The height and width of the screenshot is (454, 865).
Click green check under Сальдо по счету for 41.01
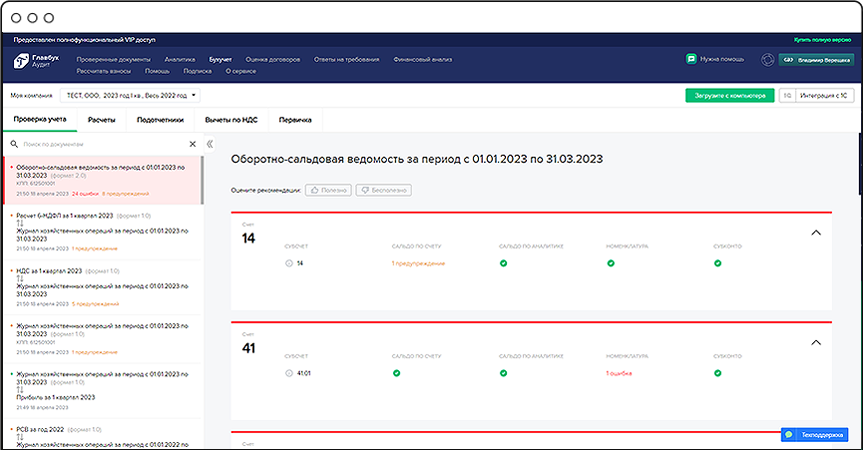click(396, 373)
